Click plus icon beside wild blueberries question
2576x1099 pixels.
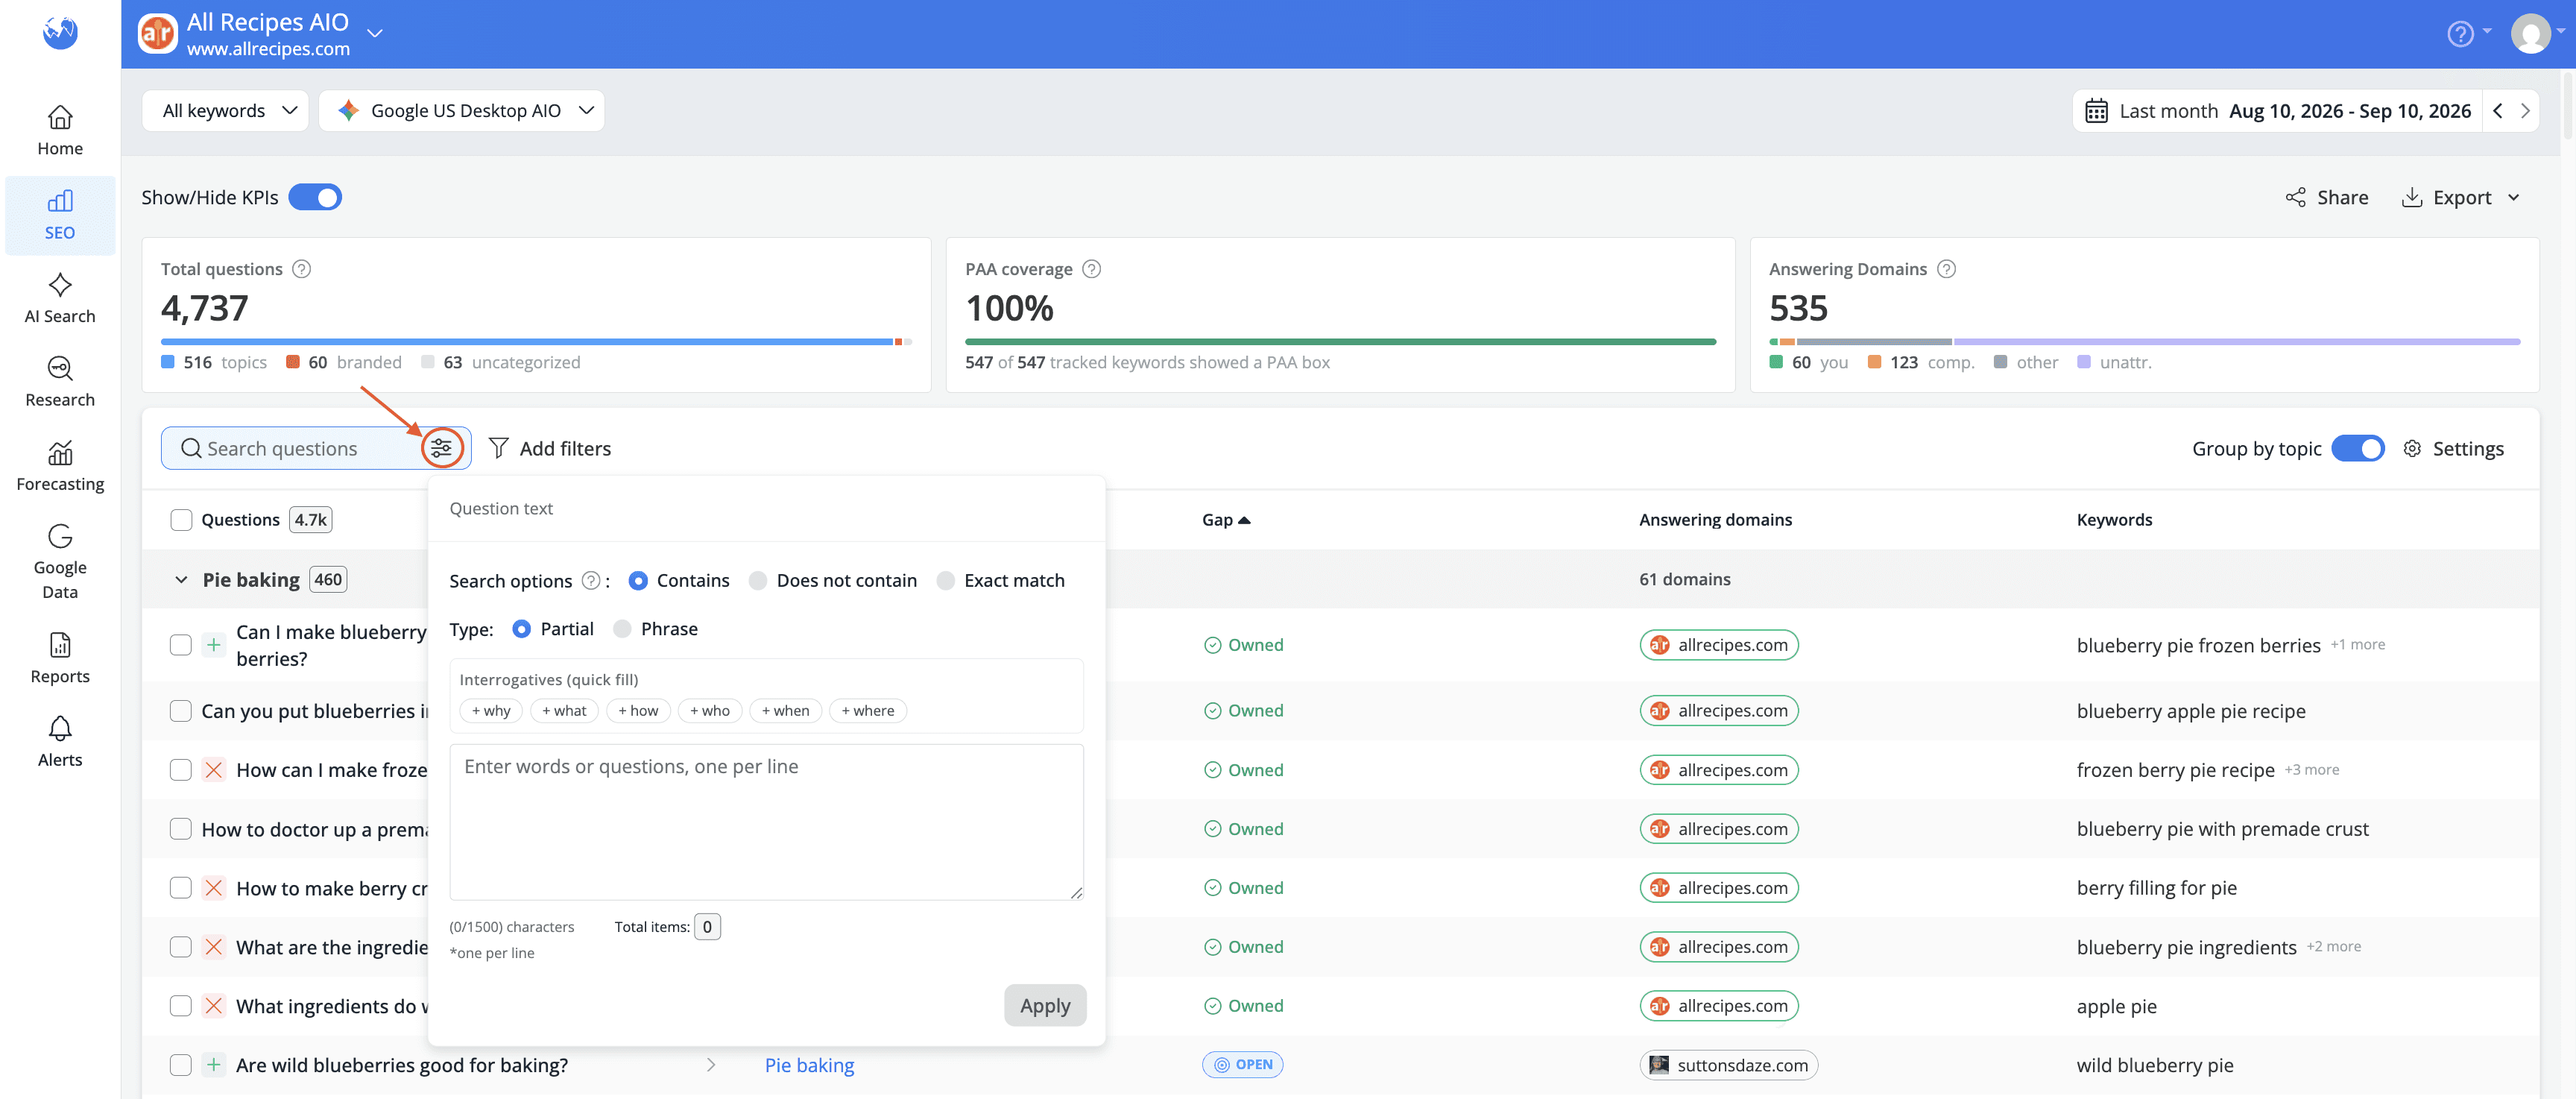(x=213, y=1065)
